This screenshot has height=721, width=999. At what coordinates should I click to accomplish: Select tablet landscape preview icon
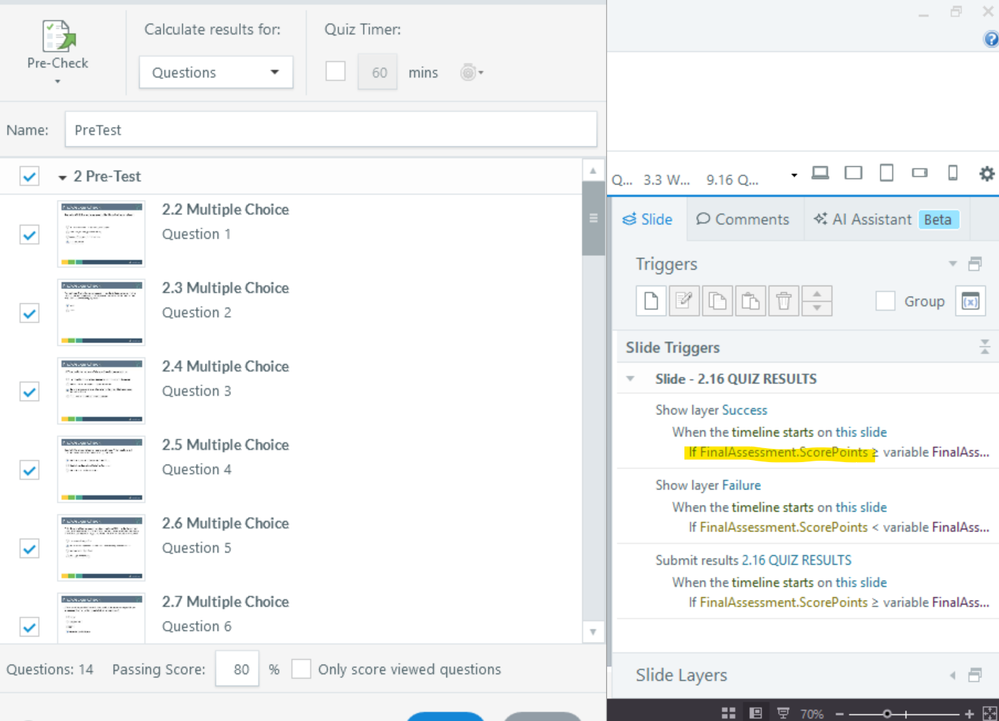pos(853,173)
